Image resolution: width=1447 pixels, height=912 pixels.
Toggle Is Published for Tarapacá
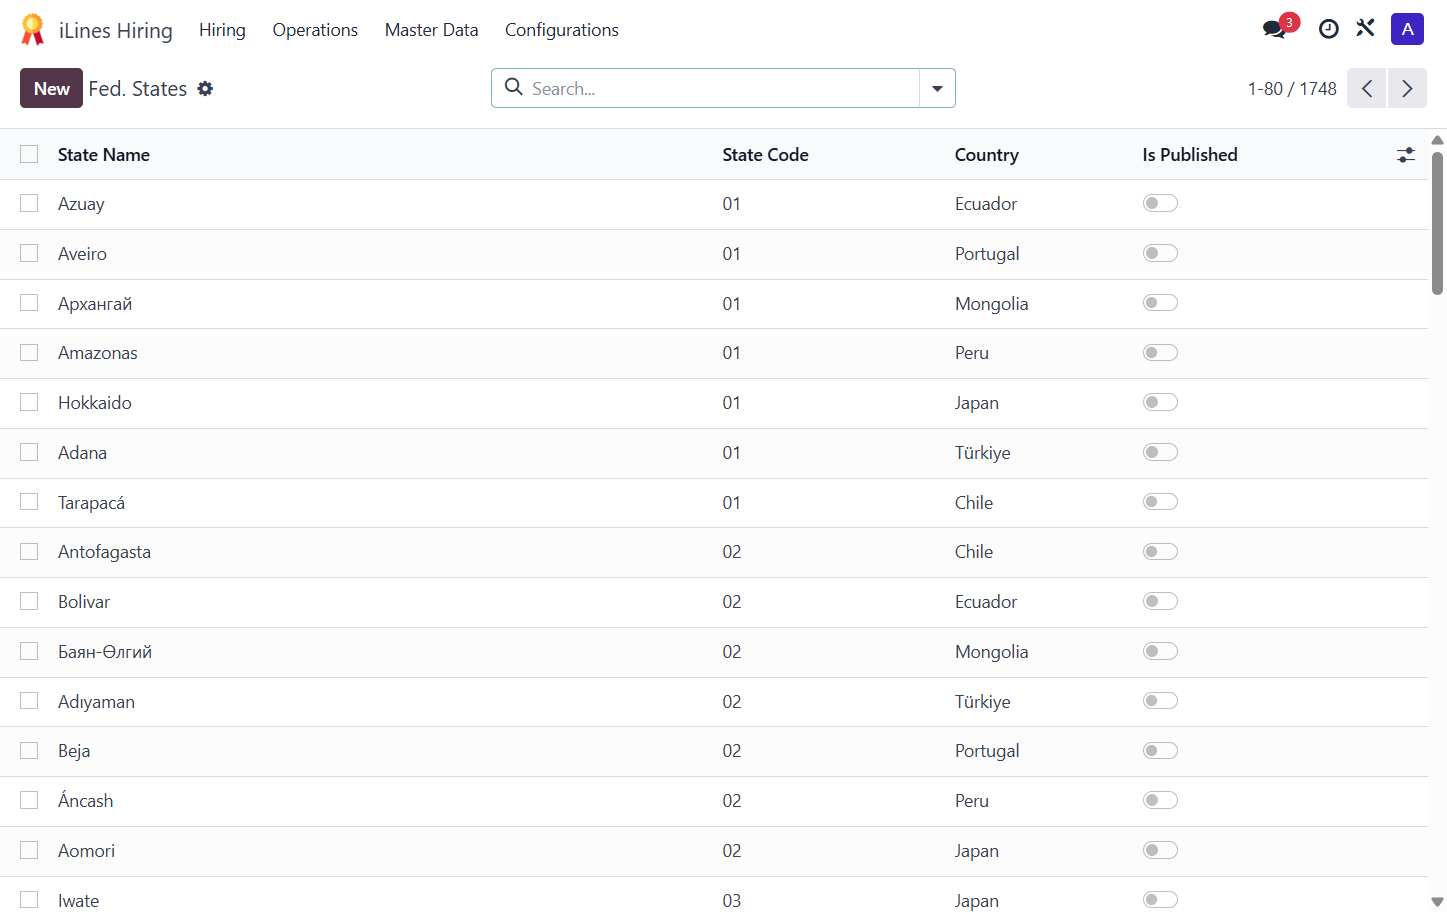(1160, 502)
